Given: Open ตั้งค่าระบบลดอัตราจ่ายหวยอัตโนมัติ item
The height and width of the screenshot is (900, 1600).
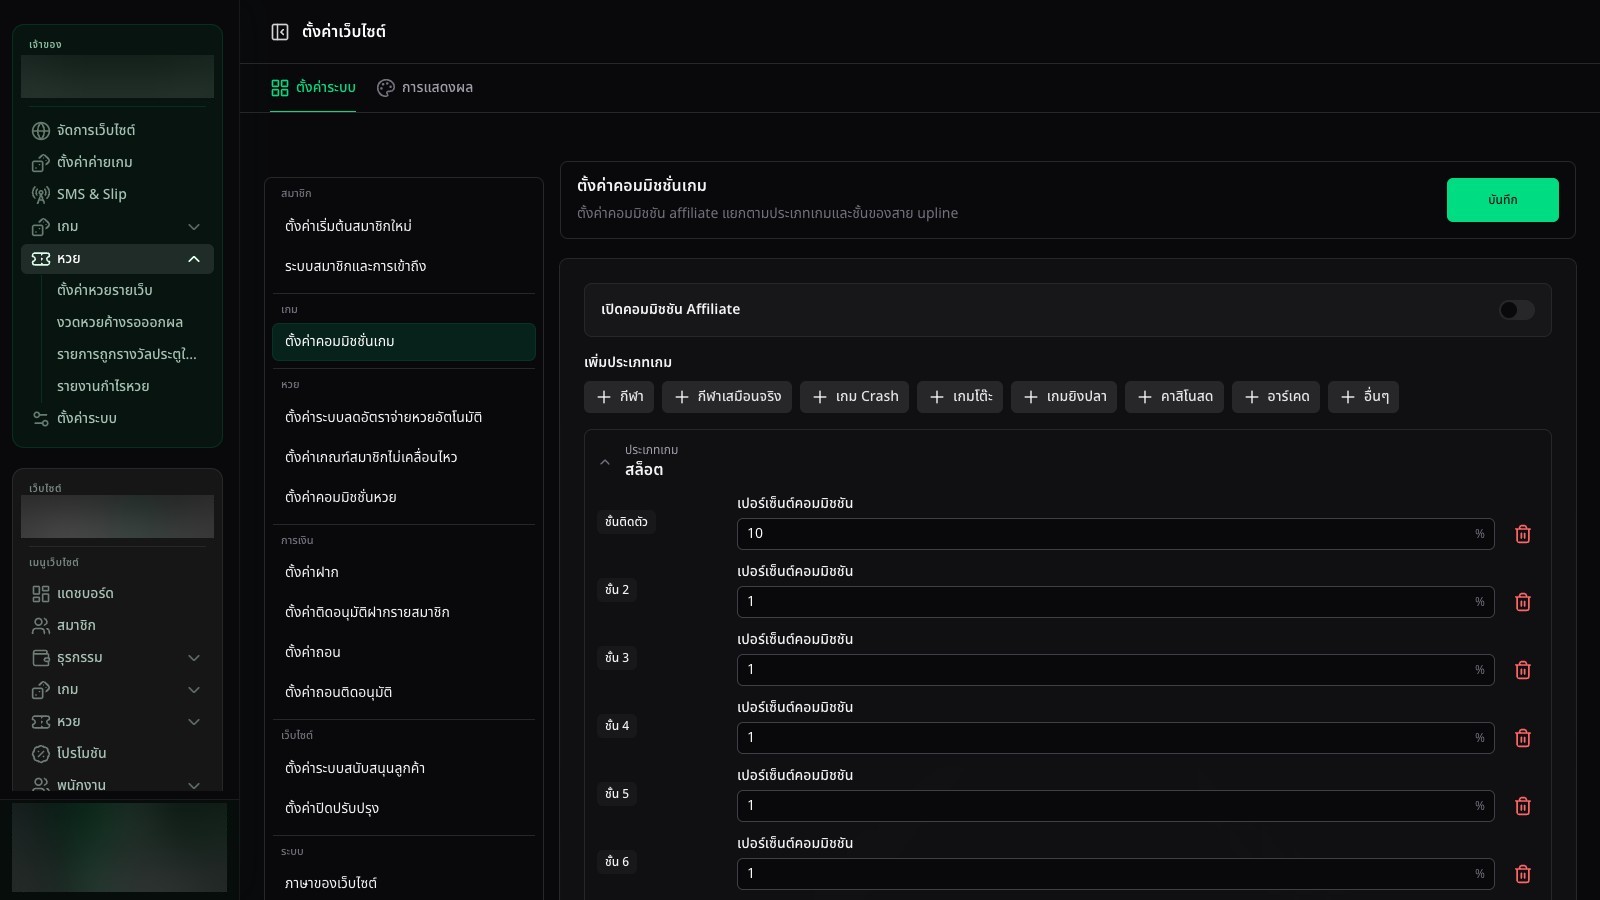Looking at the screenshot, I should 404,418.
